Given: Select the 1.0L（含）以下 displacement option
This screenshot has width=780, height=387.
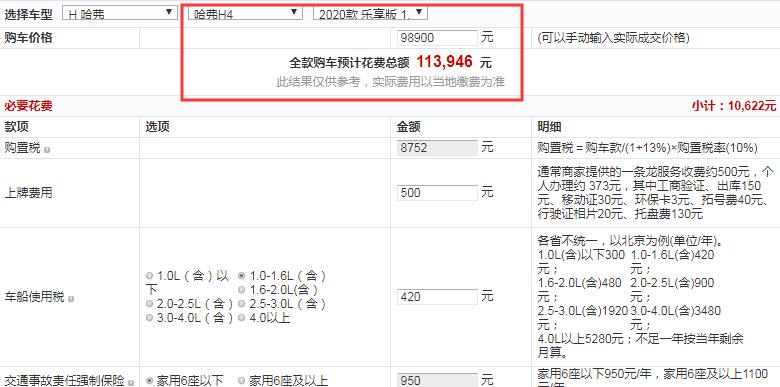Looking at the screenshot, I should pyautogui.click(x=150, y=276).
